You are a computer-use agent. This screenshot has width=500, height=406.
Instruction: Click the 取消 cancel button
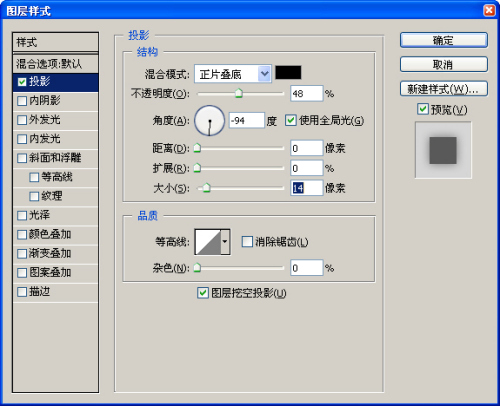click(444, 64)
